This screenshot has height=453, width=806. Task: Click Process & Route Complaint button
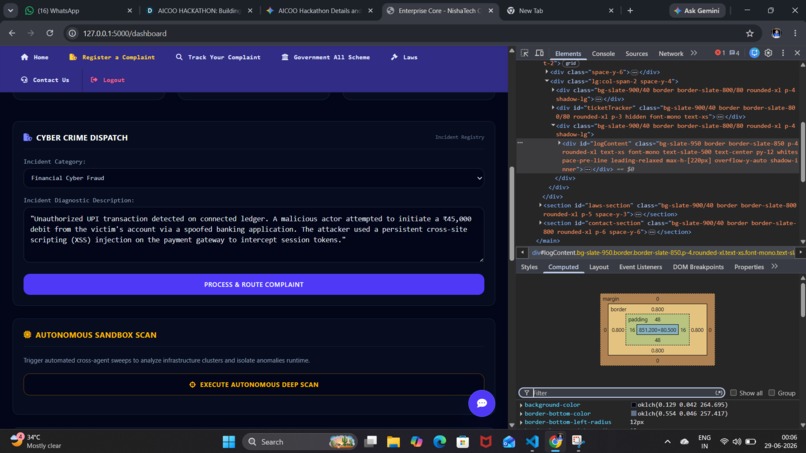(x=253, y=284)
